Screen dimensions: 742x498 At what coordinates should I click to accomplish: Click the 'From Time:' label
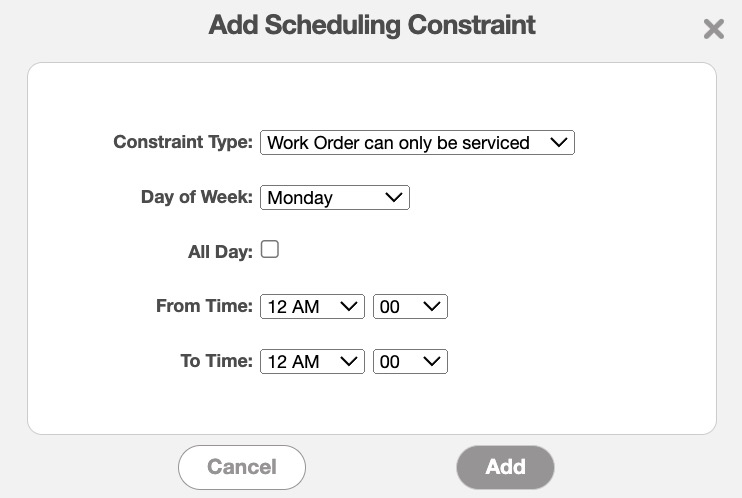(x=204, y=306)
